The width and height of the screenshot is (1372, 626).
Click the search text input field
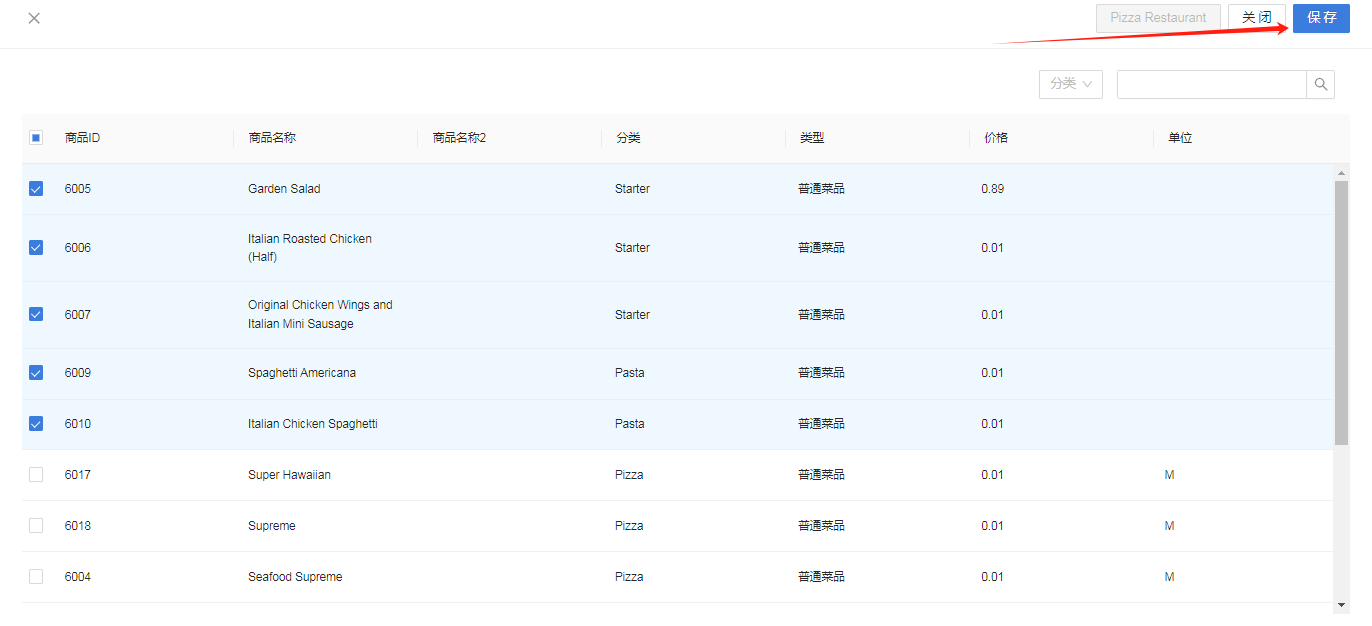(1212, 84)
